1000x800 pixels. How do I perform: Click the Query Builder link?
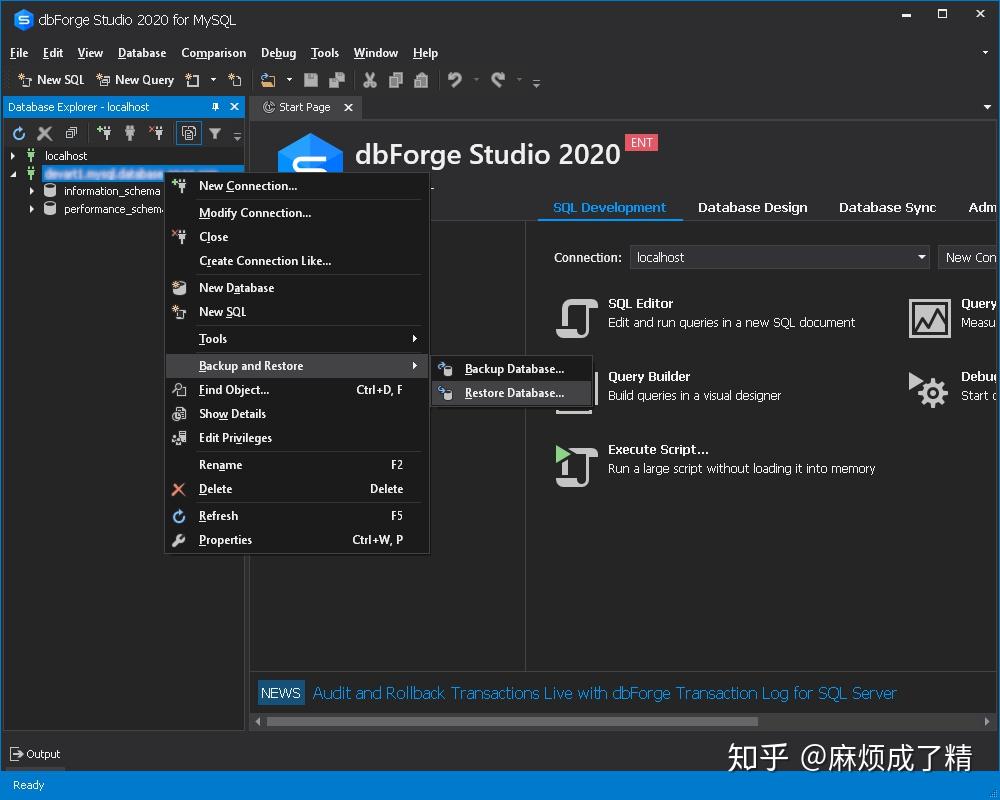[x=649, y=376]
